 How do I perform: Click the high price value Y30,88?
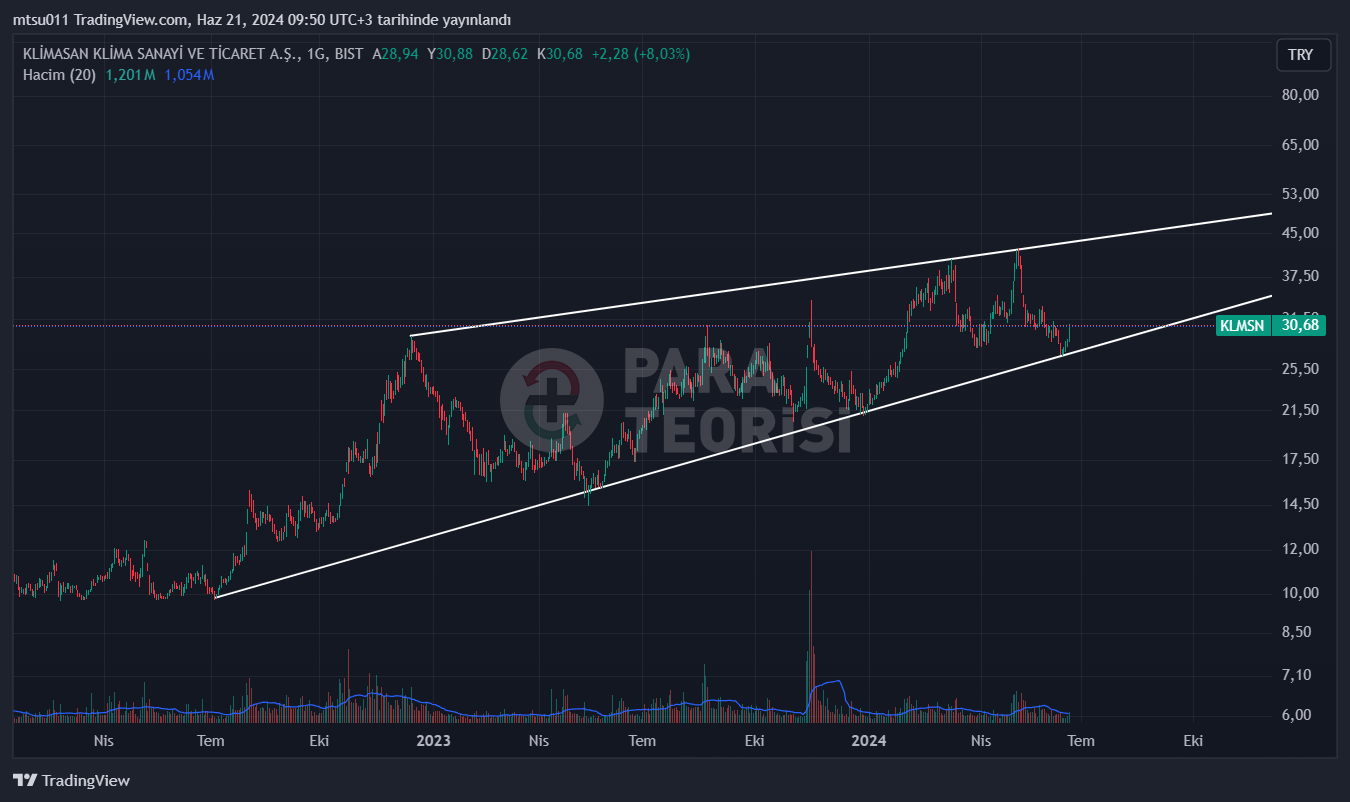point(450,54)
